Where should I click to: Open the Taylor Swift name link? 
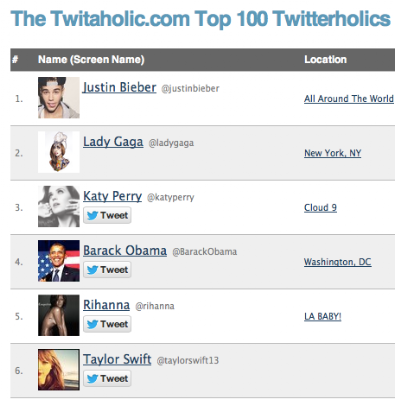pyautogui.click(x=117, y=359)
